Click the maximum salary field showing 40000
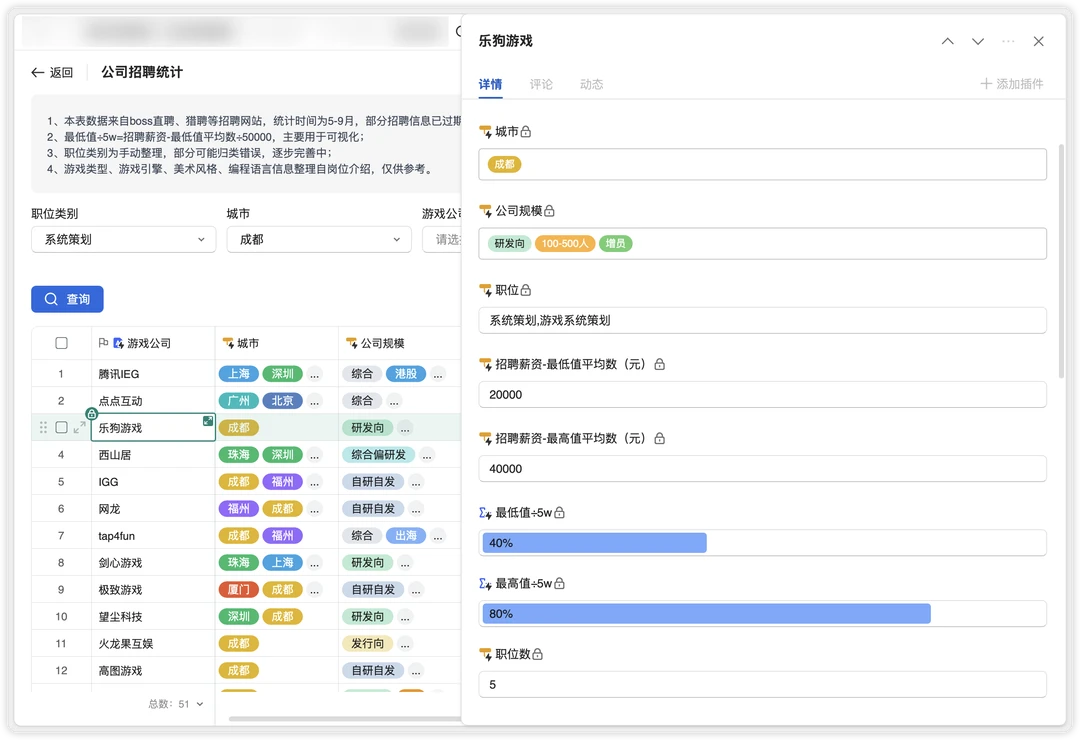Screen dimensions: 1080x740 (x=762, y=469)
